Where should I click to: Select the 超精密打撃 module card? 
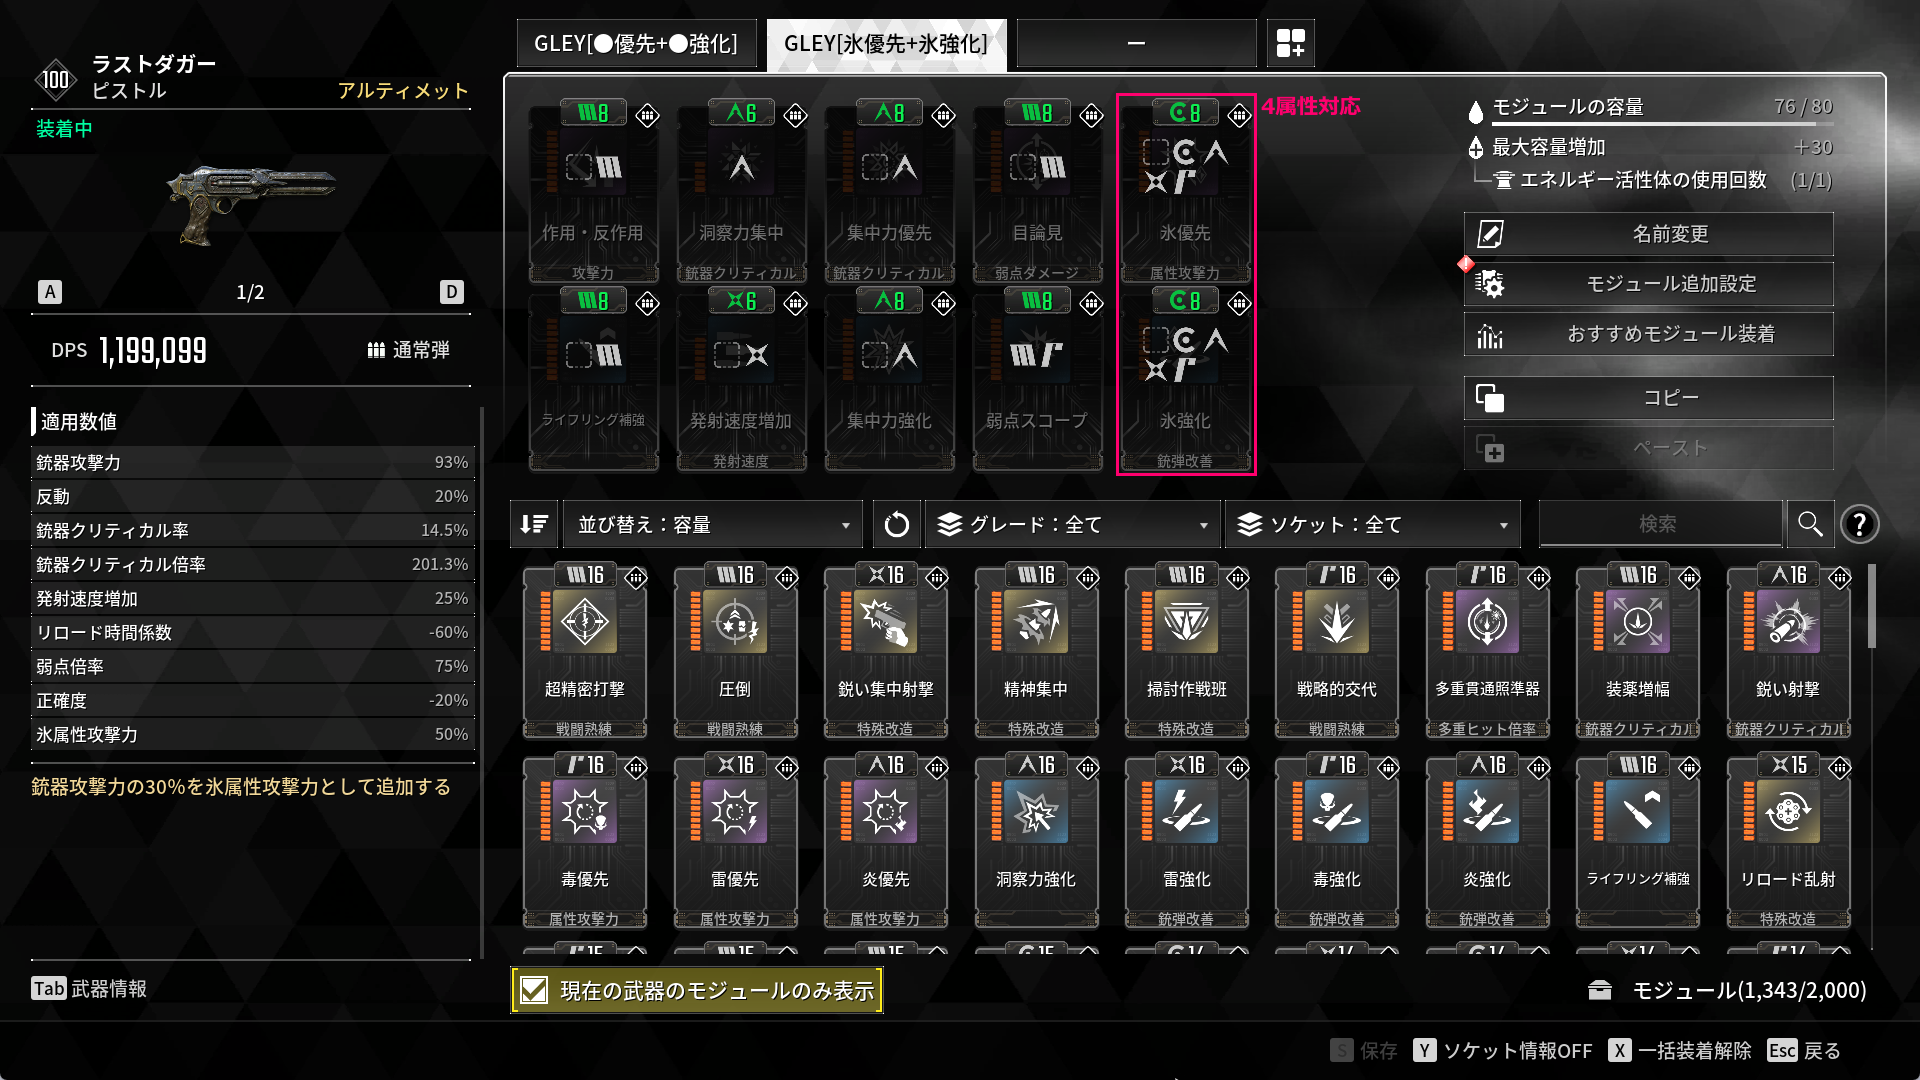[585, 652]
